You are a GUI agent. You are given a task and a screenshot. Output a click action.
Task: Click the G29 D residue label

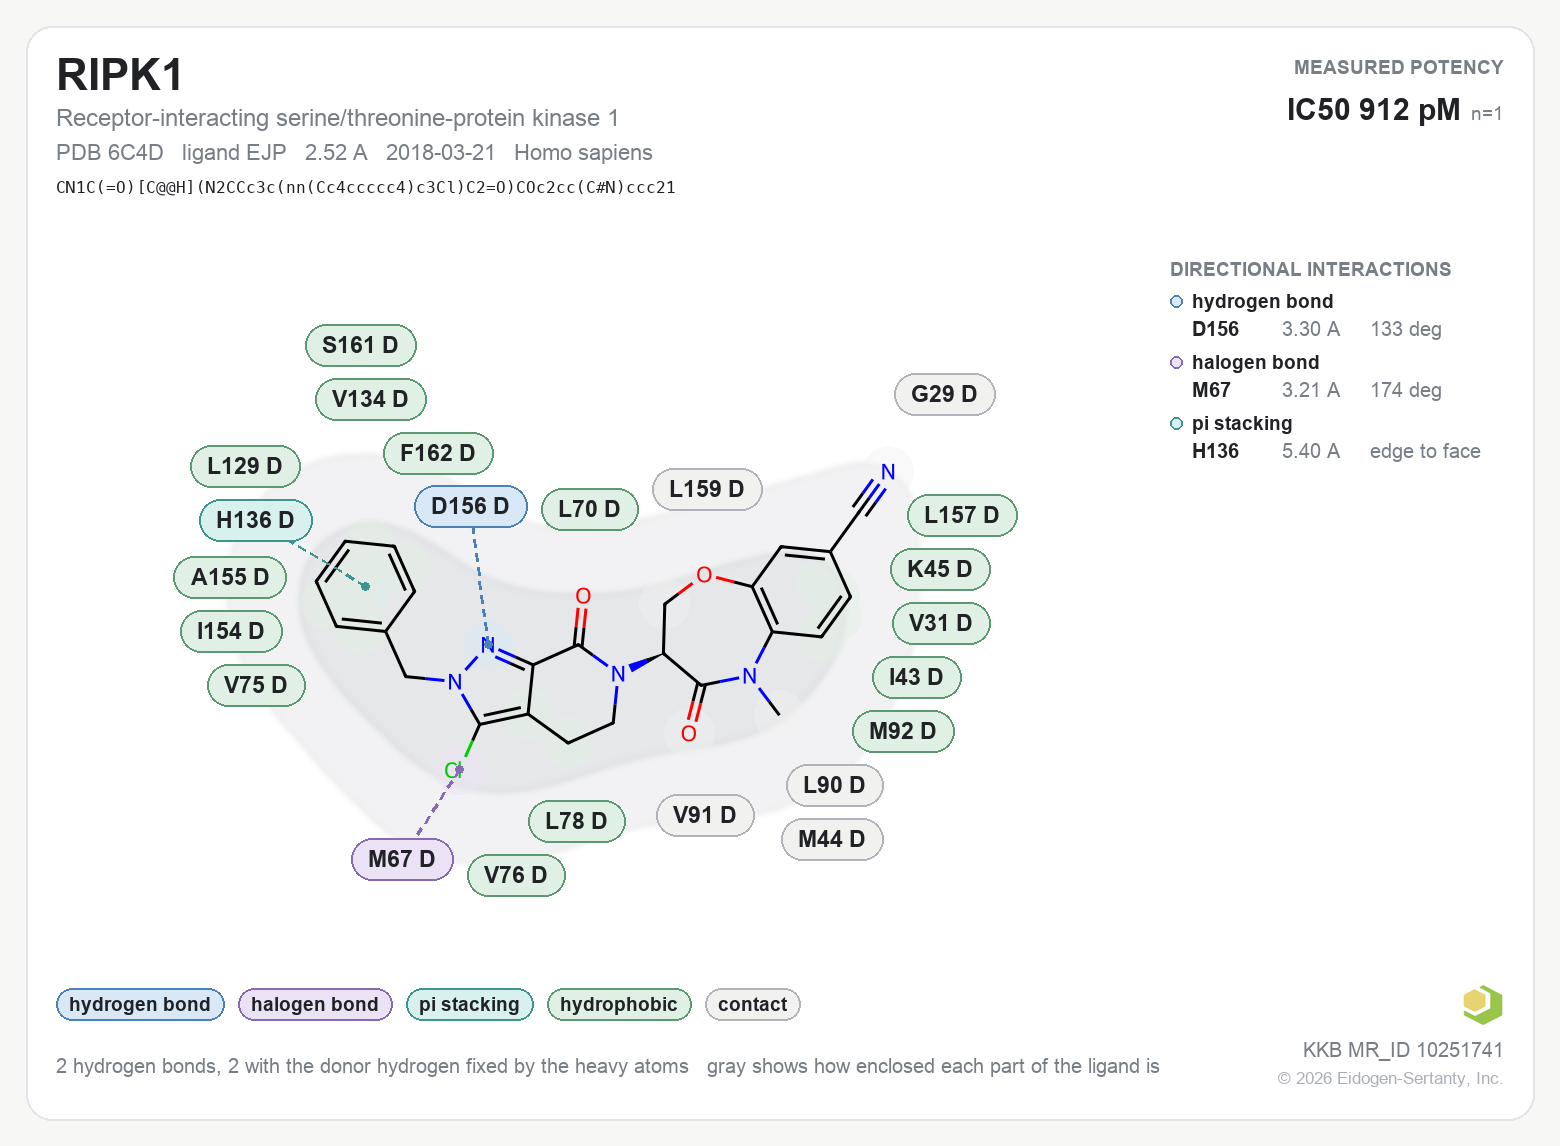(x=945, y=394)
